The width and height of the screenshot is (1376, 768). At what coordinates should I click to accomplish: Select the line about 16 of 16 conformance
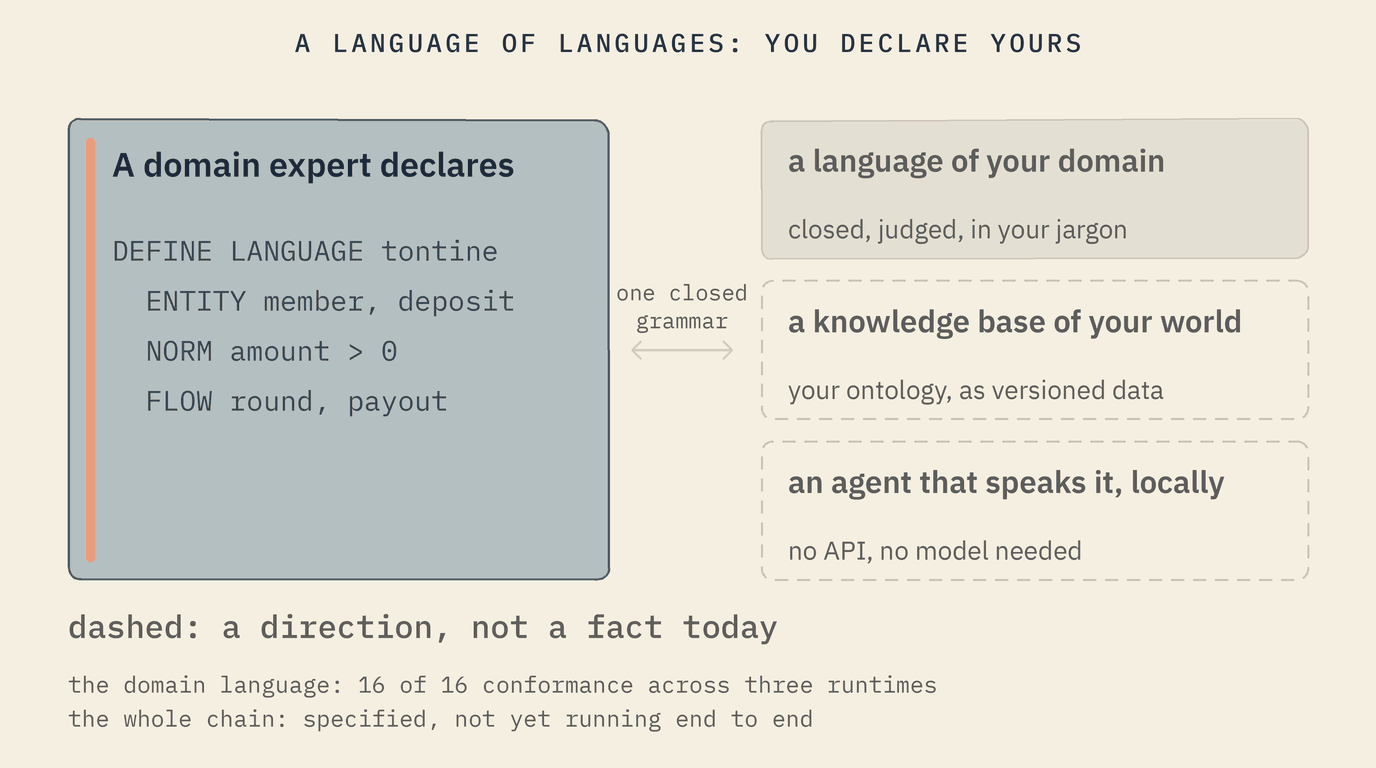pyautogui.click(x=502, y=686)
